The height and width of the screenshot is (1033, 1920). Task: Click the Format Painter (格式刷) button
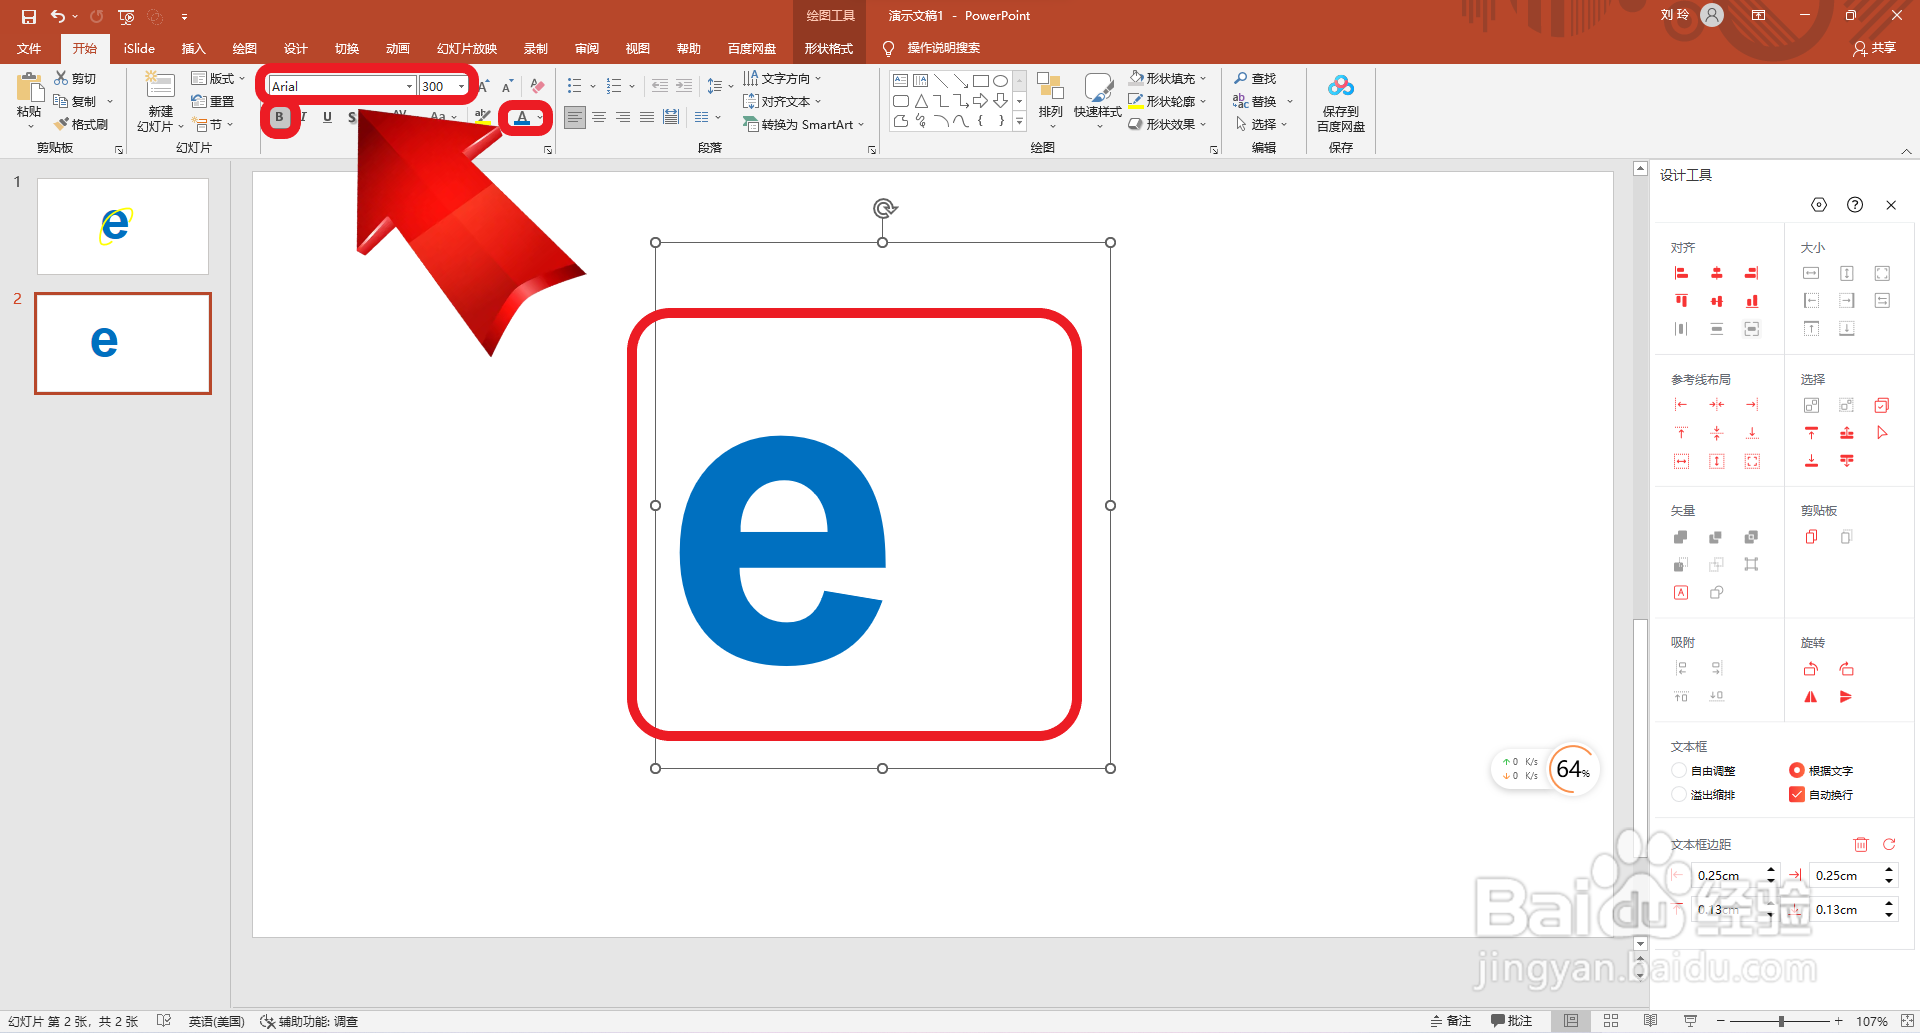click(x=80, y=124)
